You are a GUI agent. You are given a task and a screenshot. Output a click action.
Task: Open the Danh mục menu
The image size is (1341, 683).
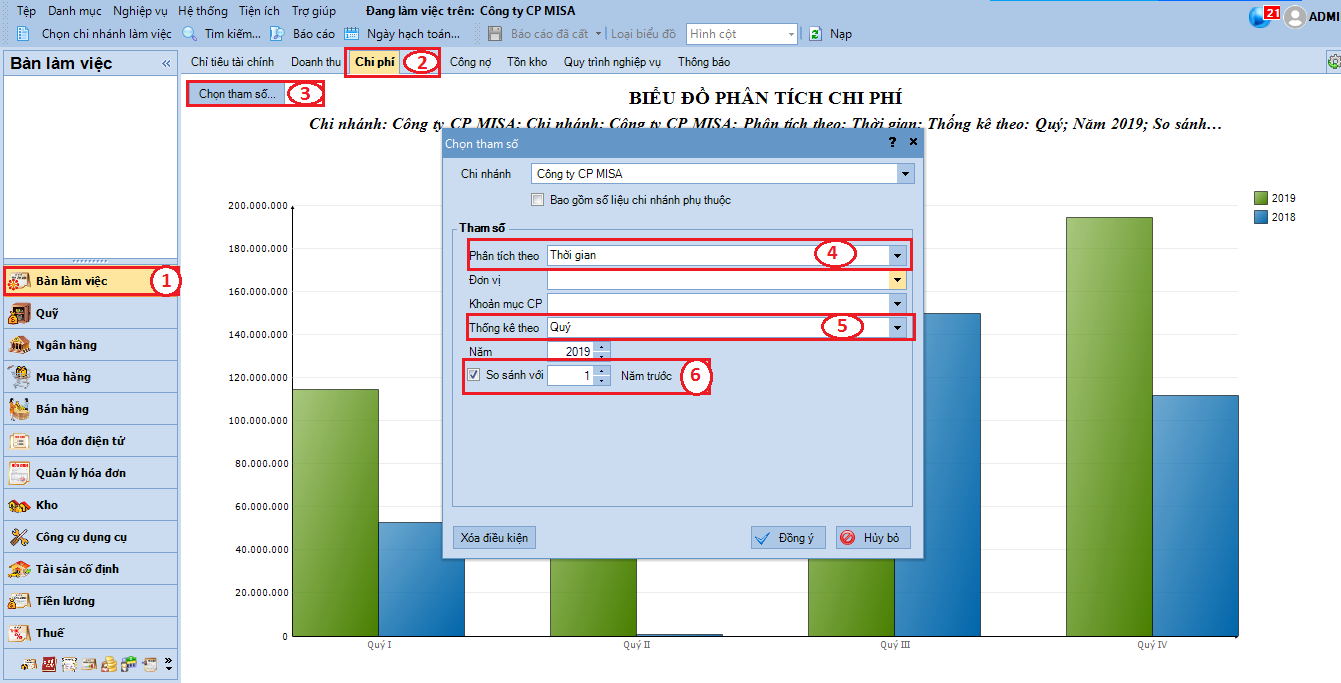click(x=73, y=11)
